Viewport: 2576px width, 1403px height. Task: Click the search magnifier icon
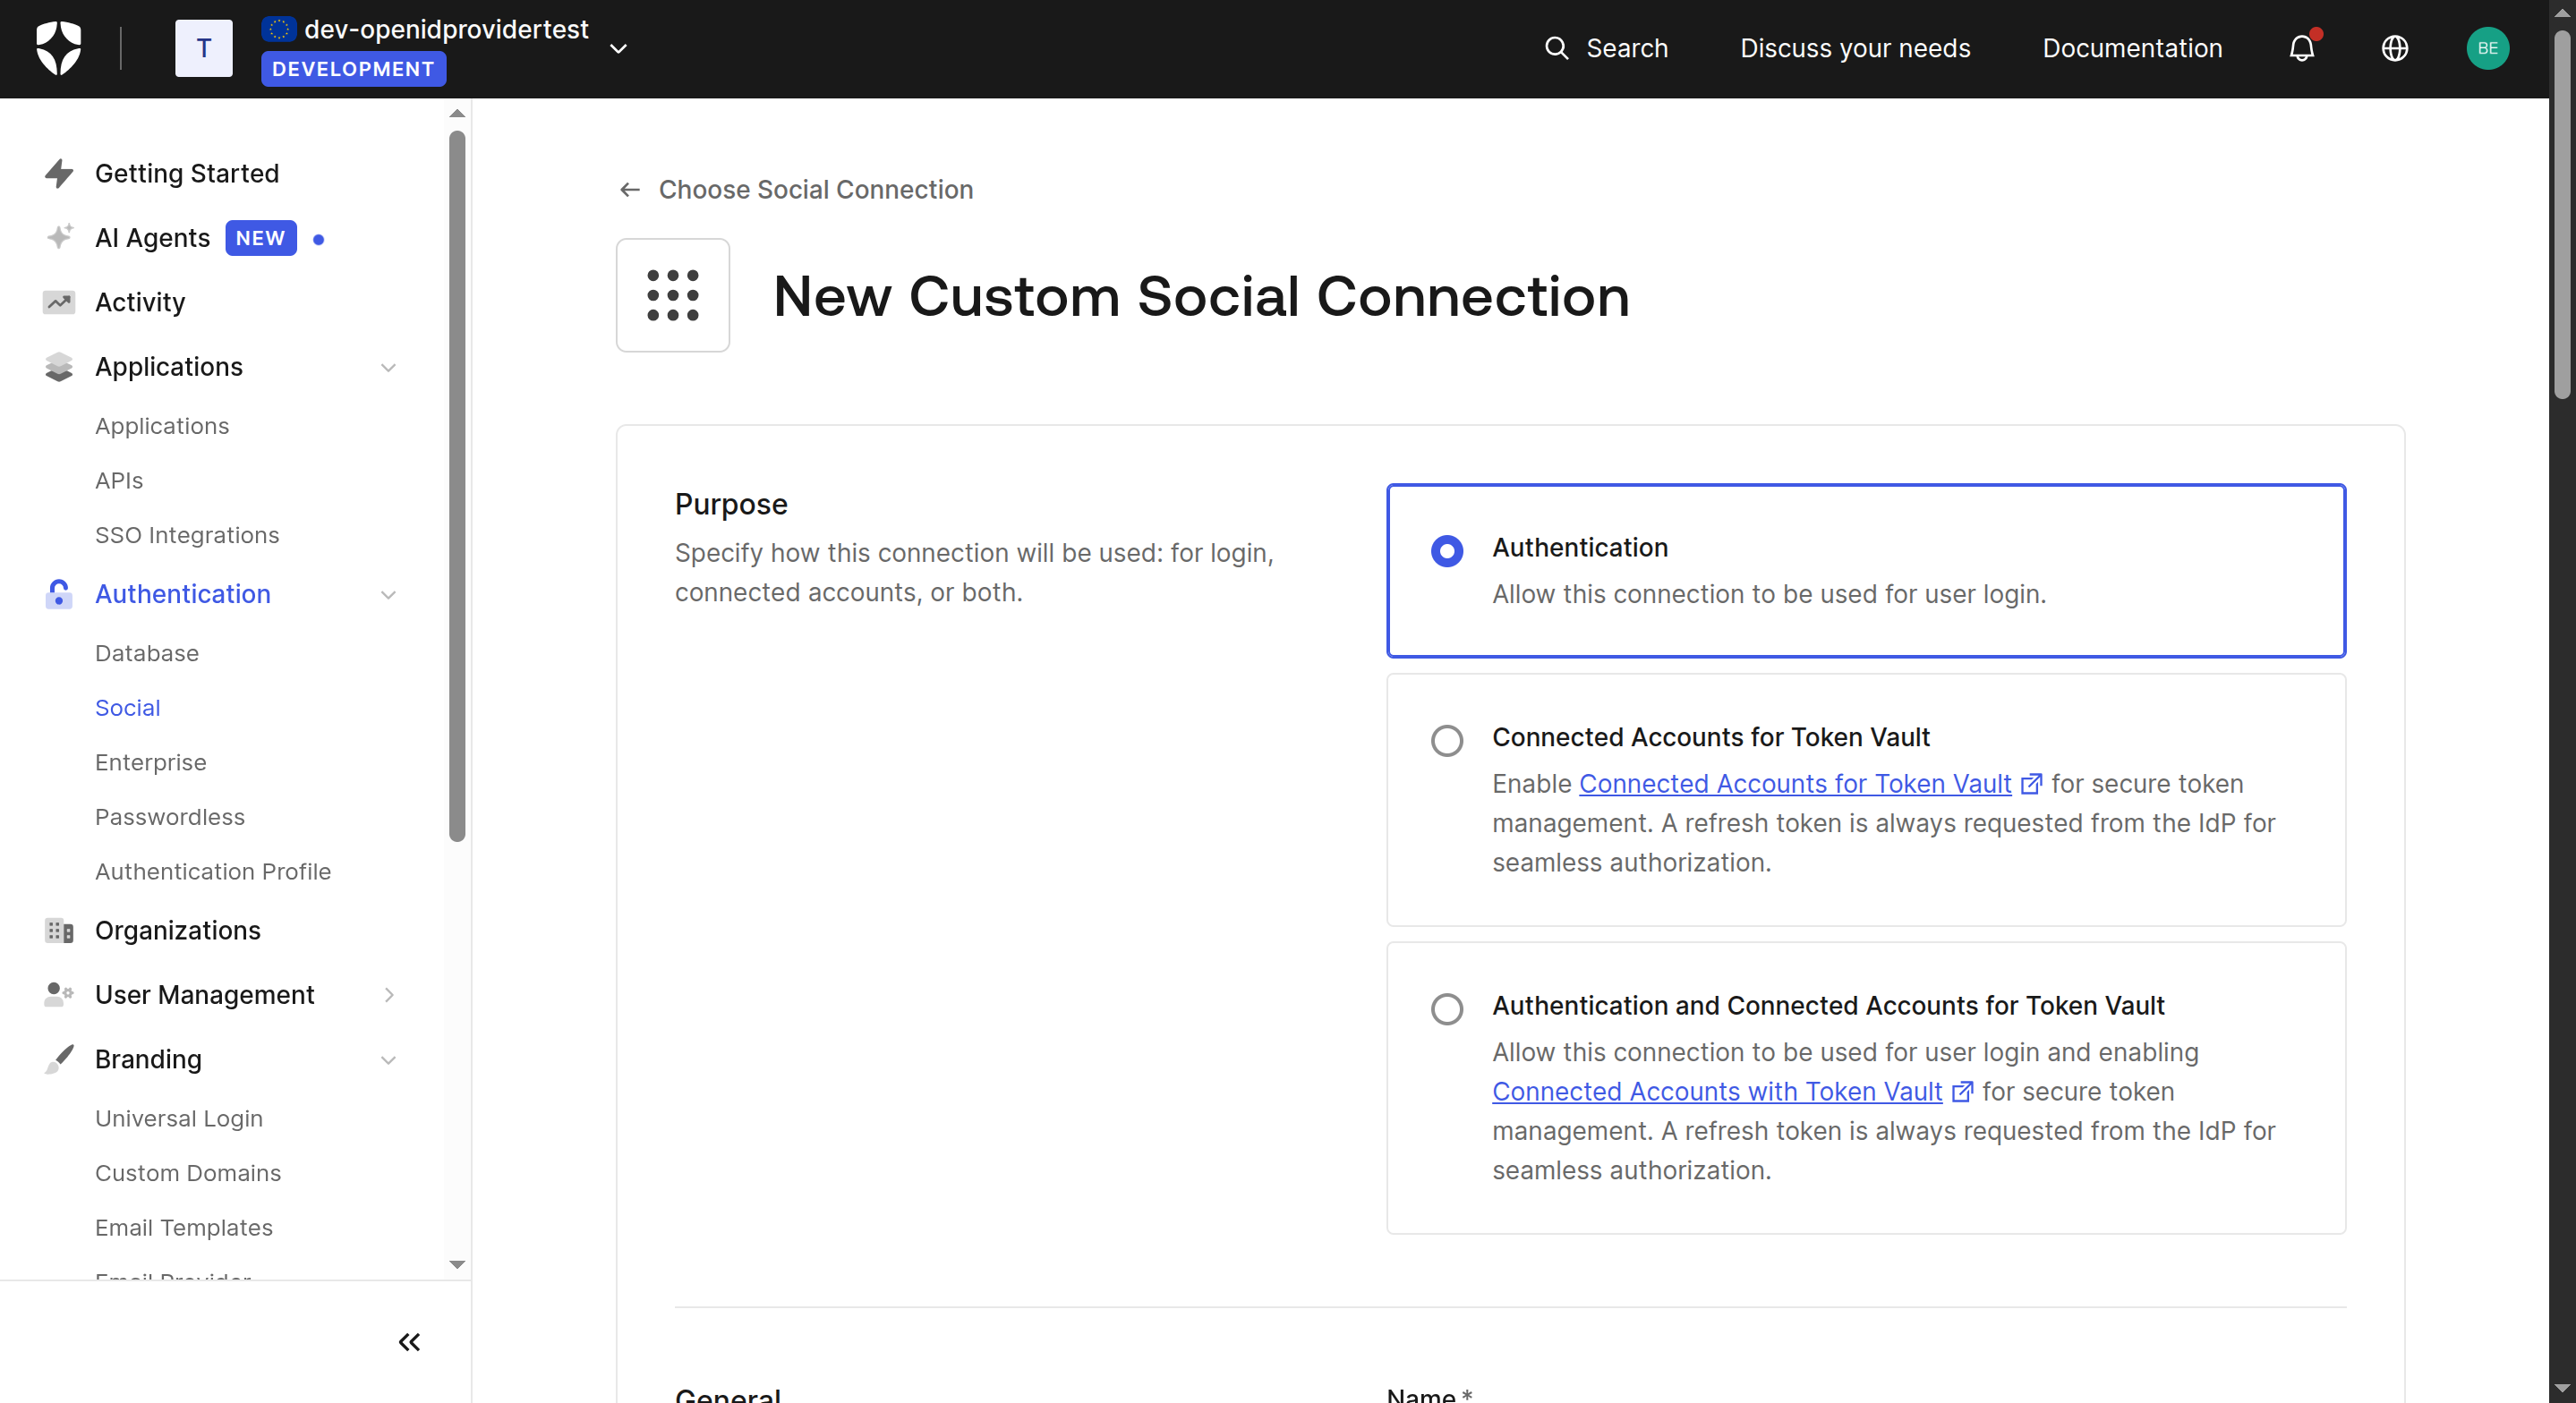[x=1556, y=48]
